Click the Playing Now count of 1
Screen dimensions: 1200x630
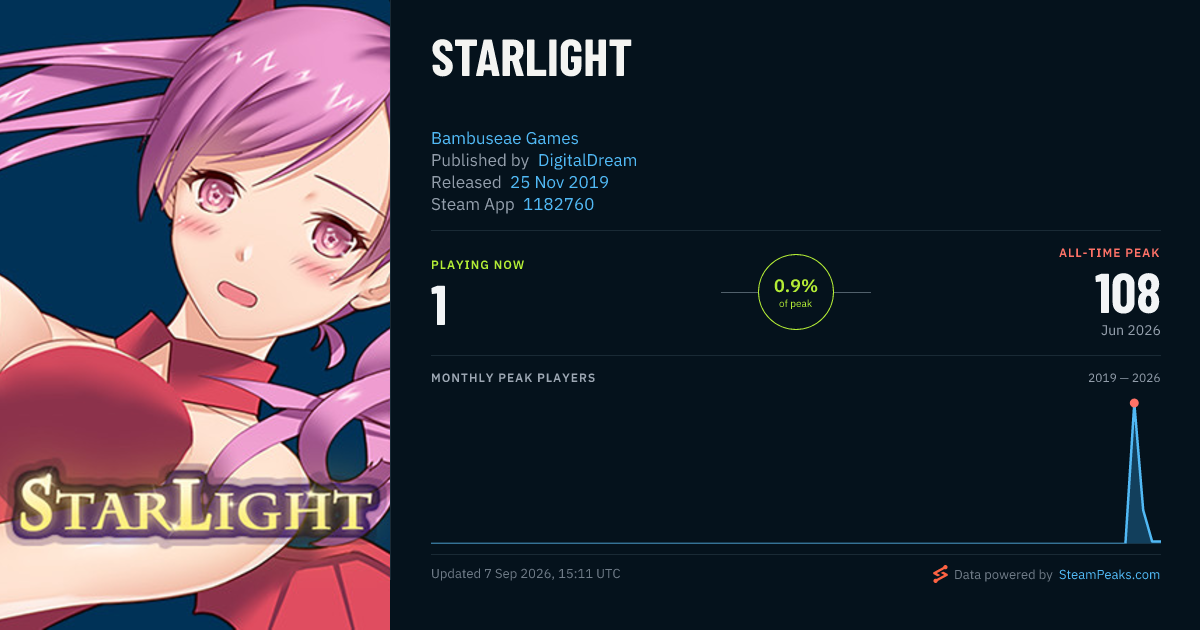pyautogui.click(x=439, y=305)
